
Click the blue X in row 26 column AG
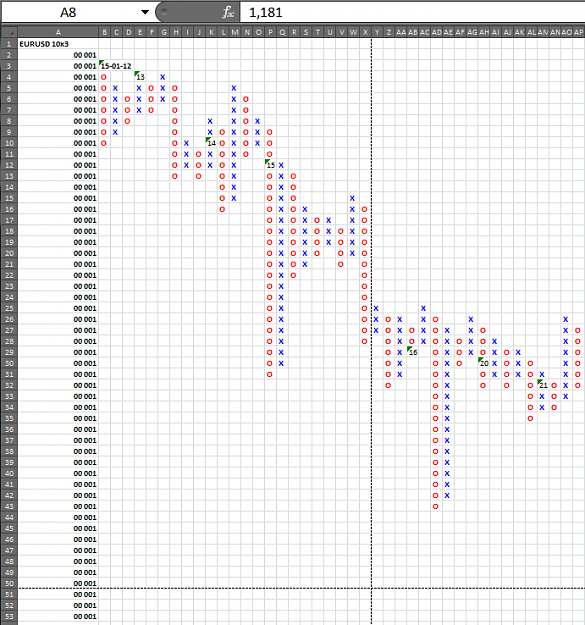click(x=471, y=319)
